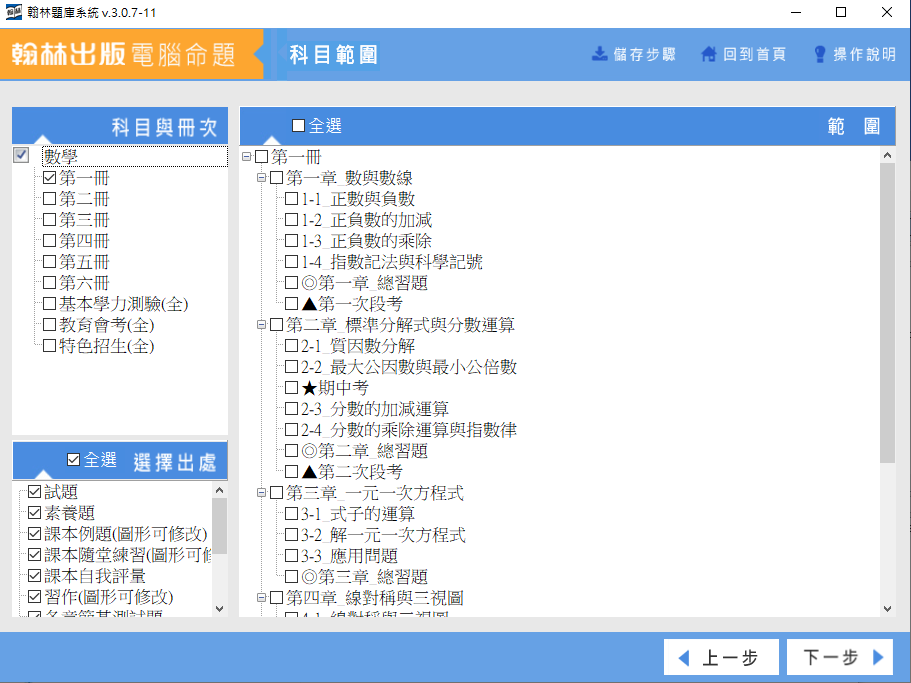Check the 第三冊 checkbox
Image resolution: width=911 pixels, height=683 pixels.
(x=49, y=220)
